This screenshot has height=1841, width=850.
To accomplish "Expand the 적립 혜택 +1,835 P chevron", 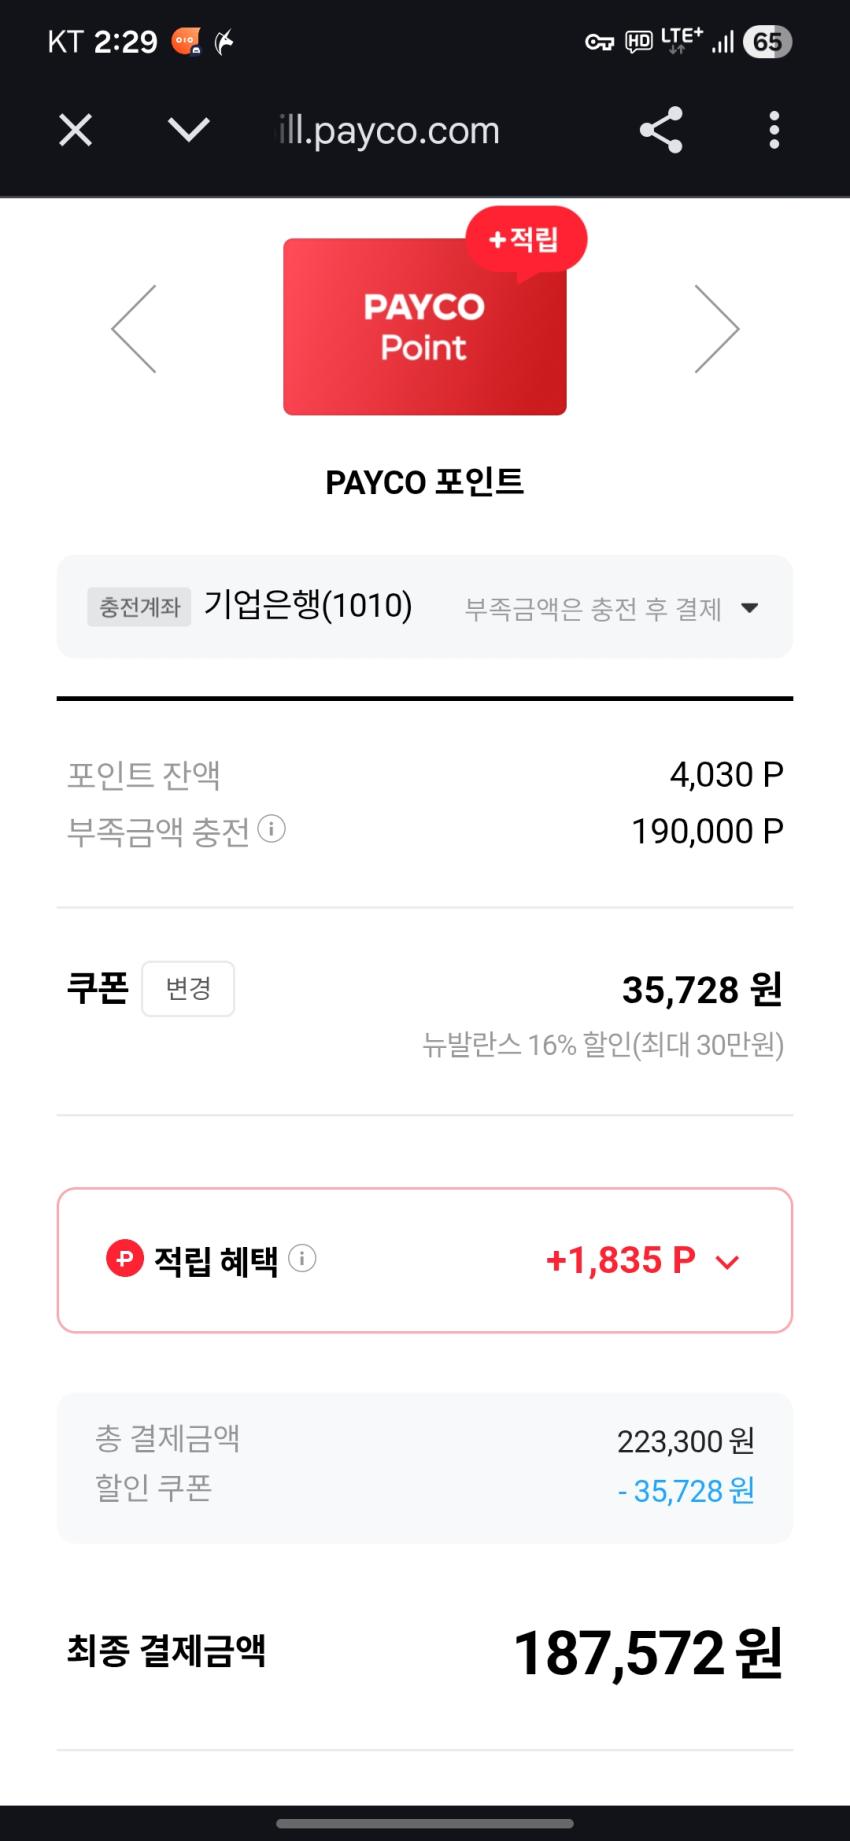I will (x=728, y=1262).
